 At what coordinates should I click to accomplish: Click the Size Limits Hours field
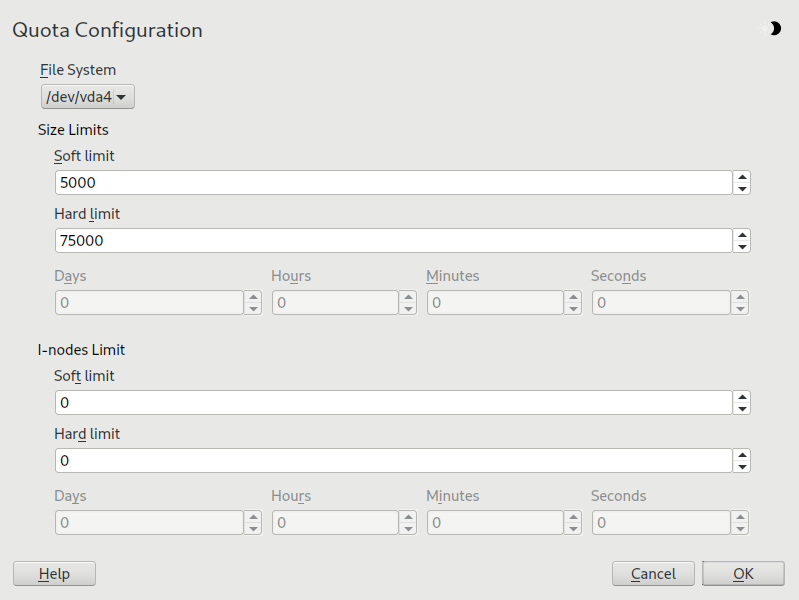tap(335, 303)
